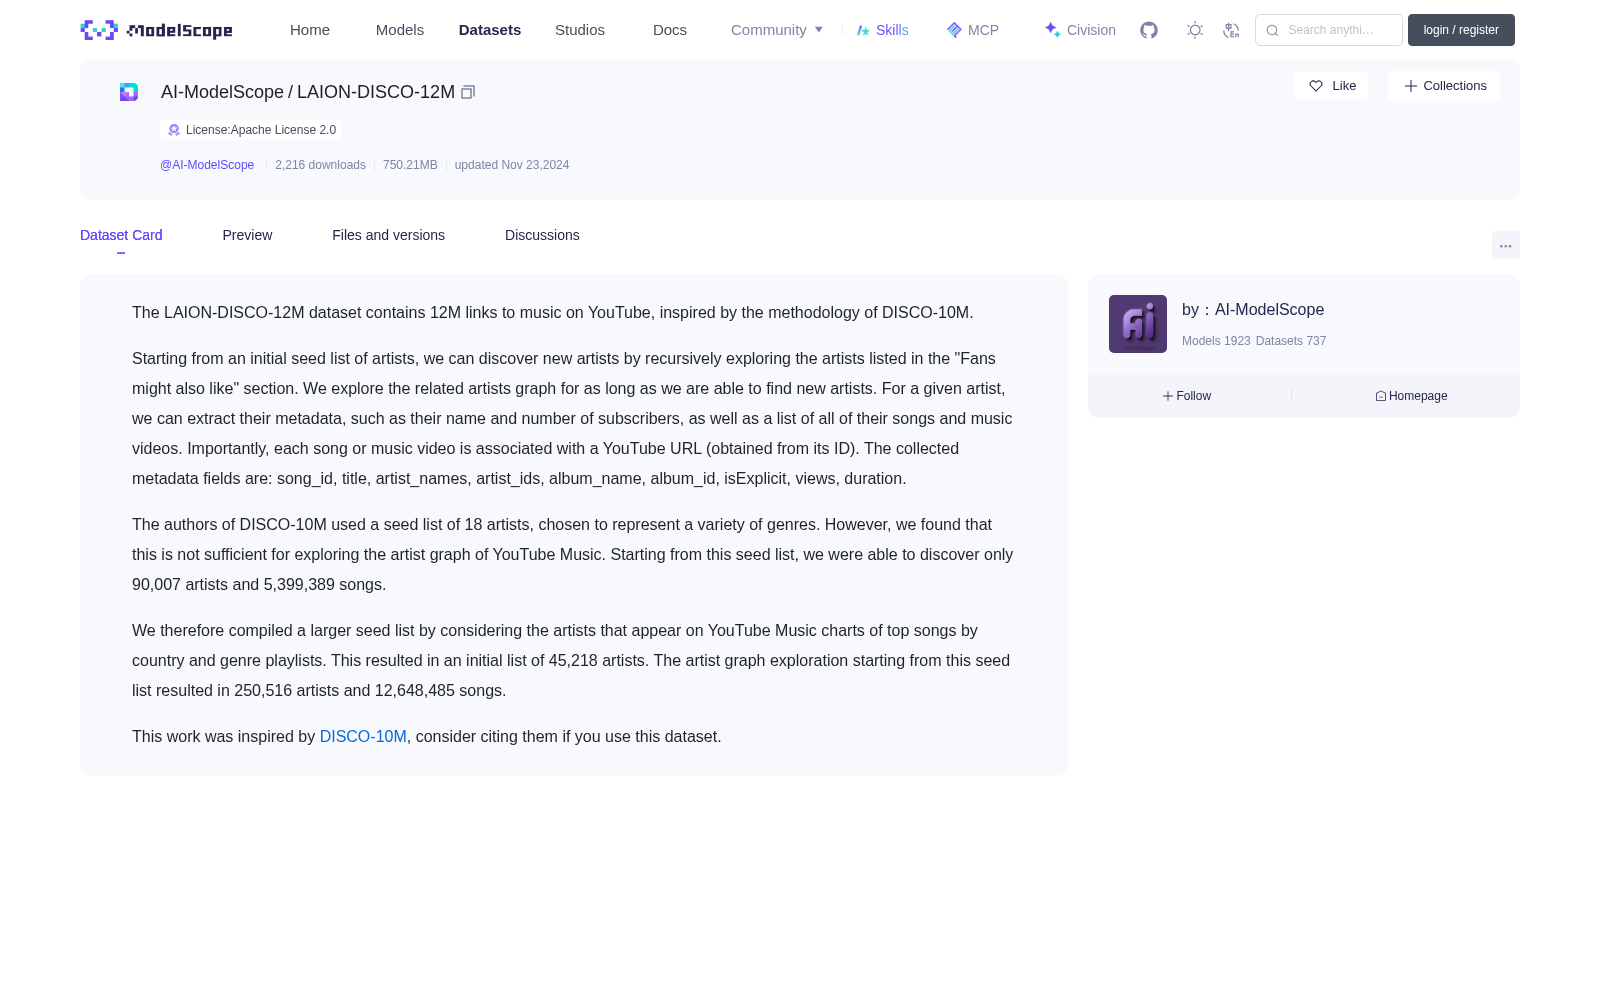The width and height of the screenshot is (1600, 1000).
Task: Click the dataset avatar icon beside title
Action: (129, 92)
